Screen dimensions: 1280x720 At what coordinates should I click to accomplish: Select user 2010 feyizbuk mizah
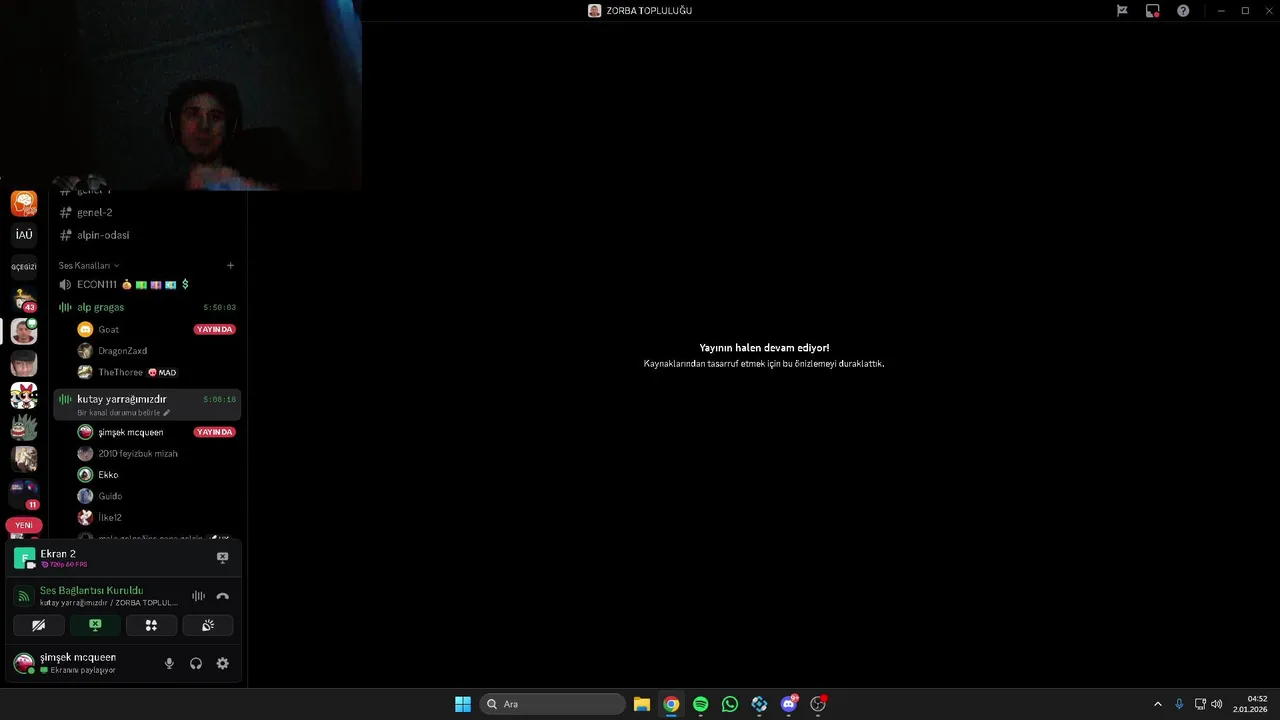coord(137,454)
